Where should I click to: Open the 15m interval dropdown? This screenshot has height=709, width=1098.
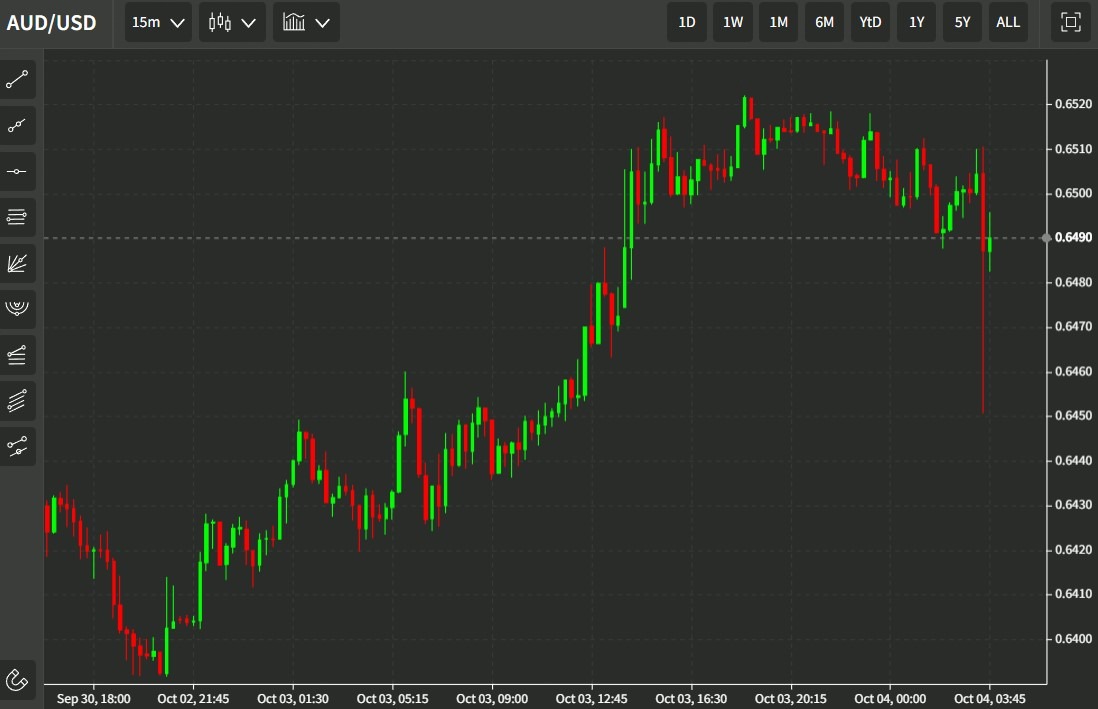point(158,22)
